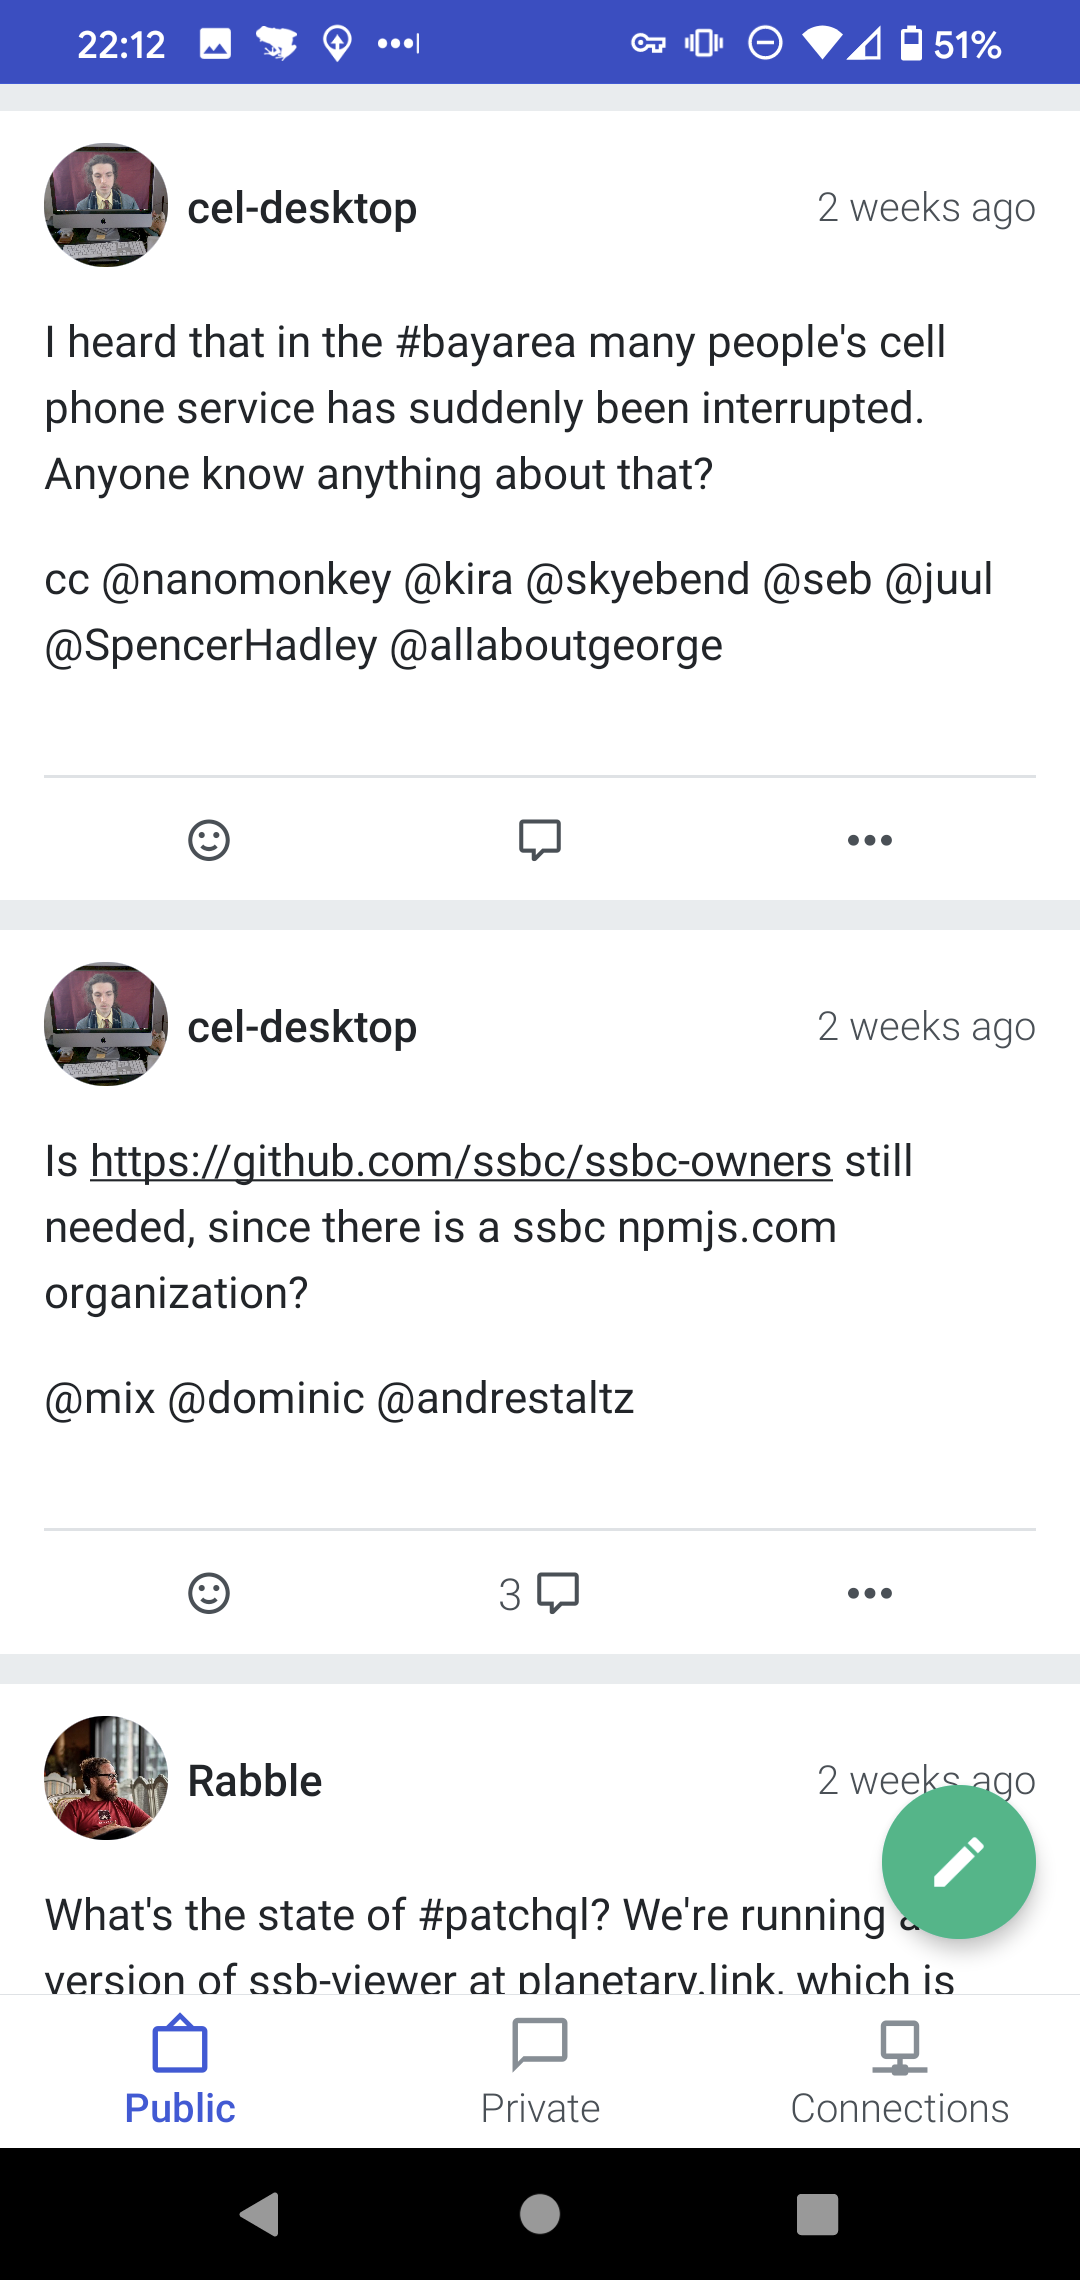Open the github.com/ssbc/ssbc-owners link
This screenshot has width=1080, height=2280.
(x=460, y=1160)
